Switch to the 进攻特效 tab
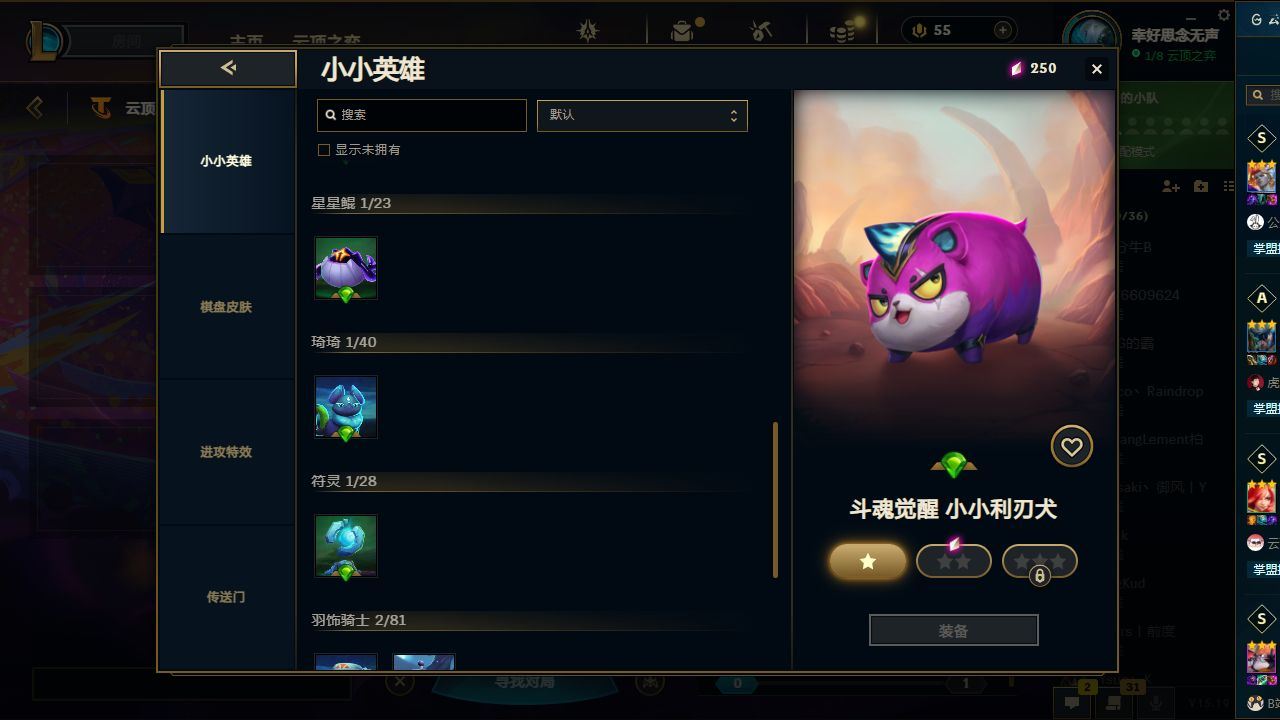This screenshot has height=720, width=1280. pyautogui.click(x=226, y=452)
